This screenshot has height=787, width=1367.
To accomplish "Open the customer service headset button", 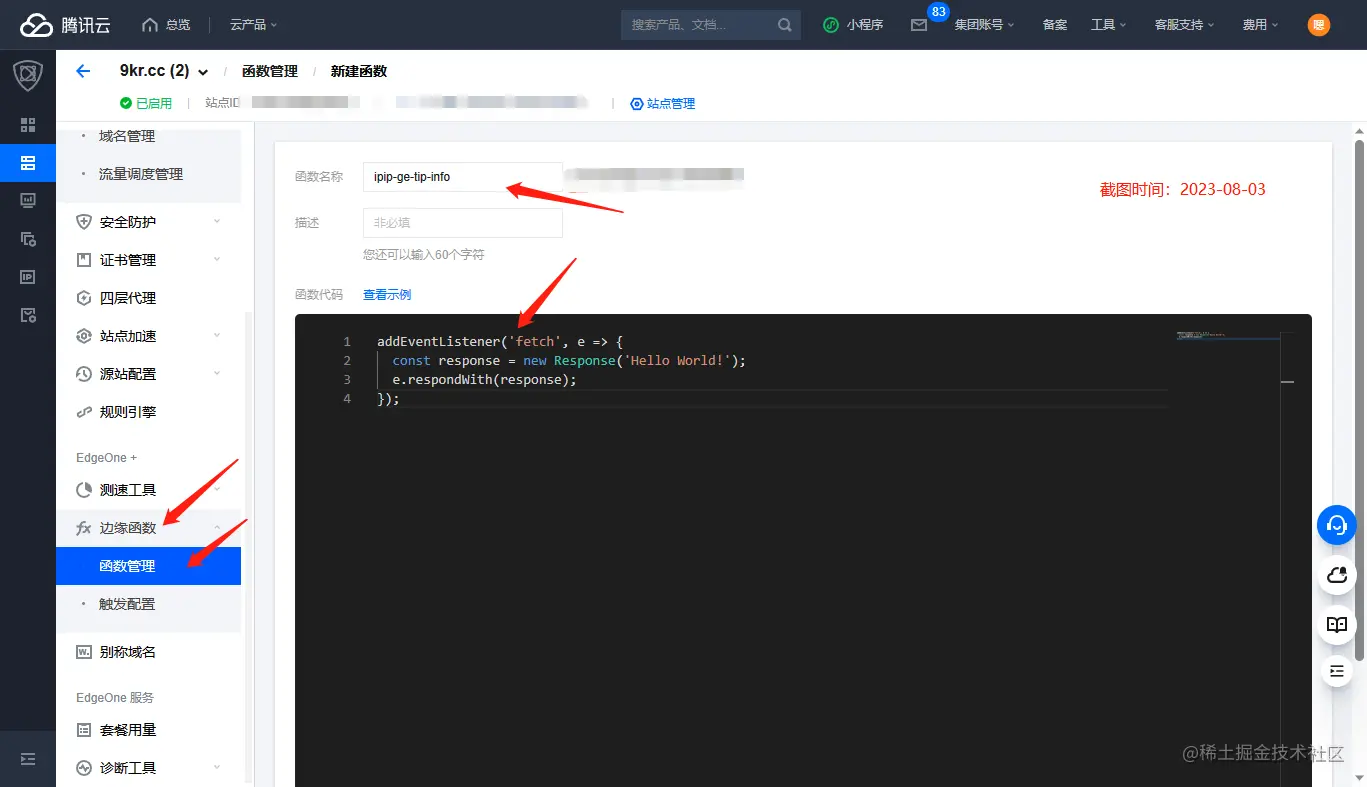I will click(1337, 525).
